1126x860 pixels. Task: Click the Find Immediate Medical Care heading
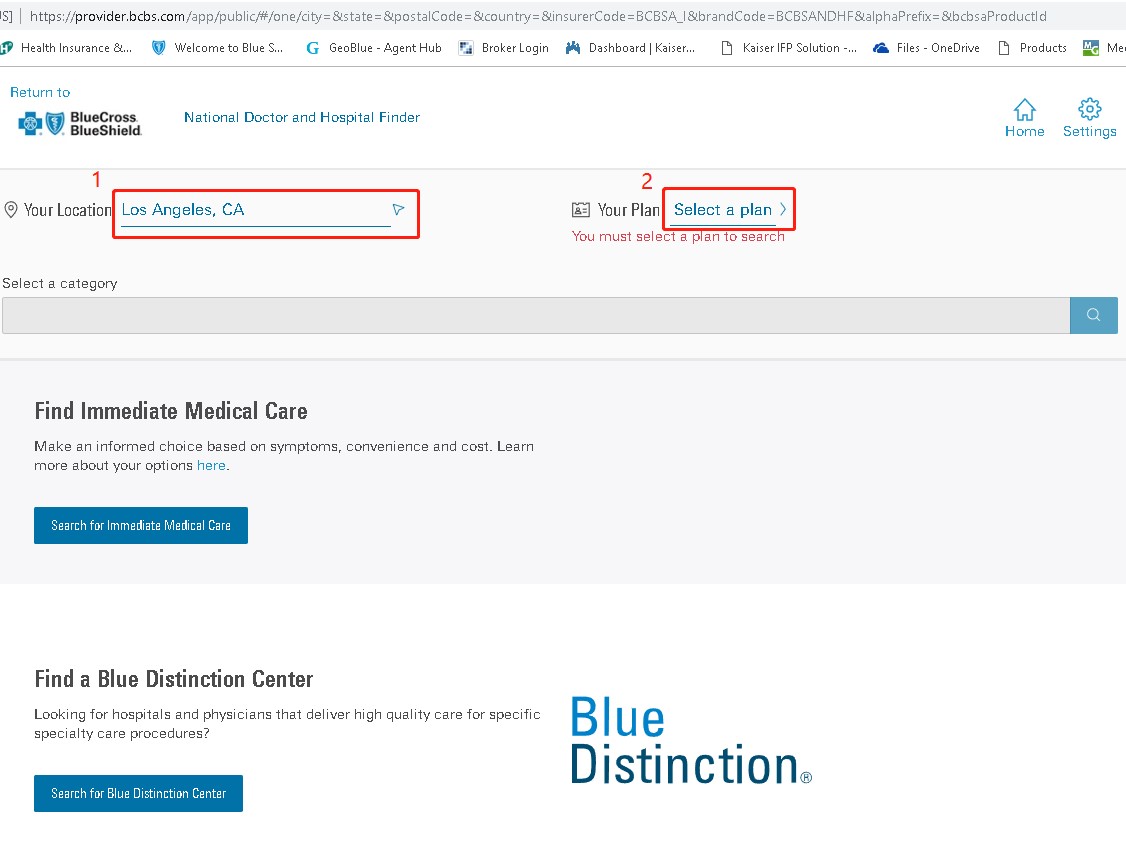(x=171, y=411)
